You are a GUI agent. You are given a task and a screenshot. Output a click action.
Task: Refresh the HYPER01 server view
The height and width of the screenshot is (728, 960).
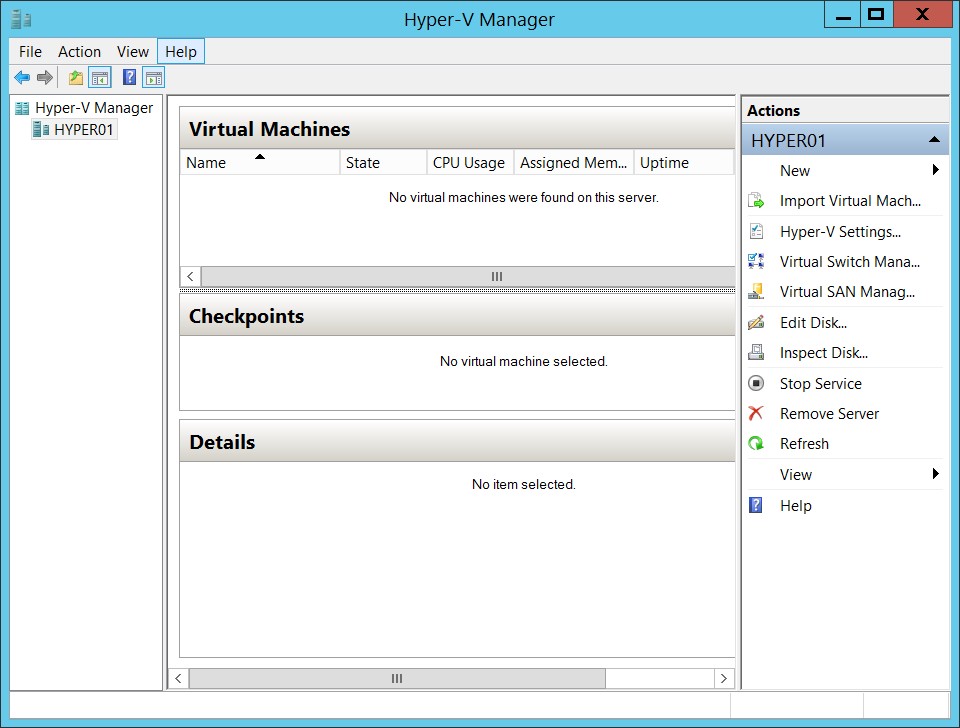804,444
